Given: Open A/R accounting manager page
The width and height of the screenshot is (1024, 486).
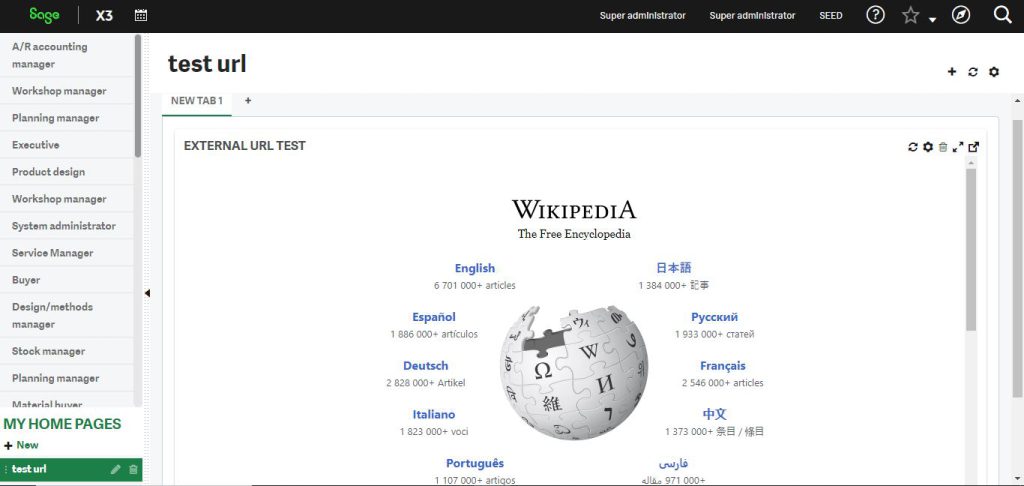Looking at the screenshot, I should (67, 56).
